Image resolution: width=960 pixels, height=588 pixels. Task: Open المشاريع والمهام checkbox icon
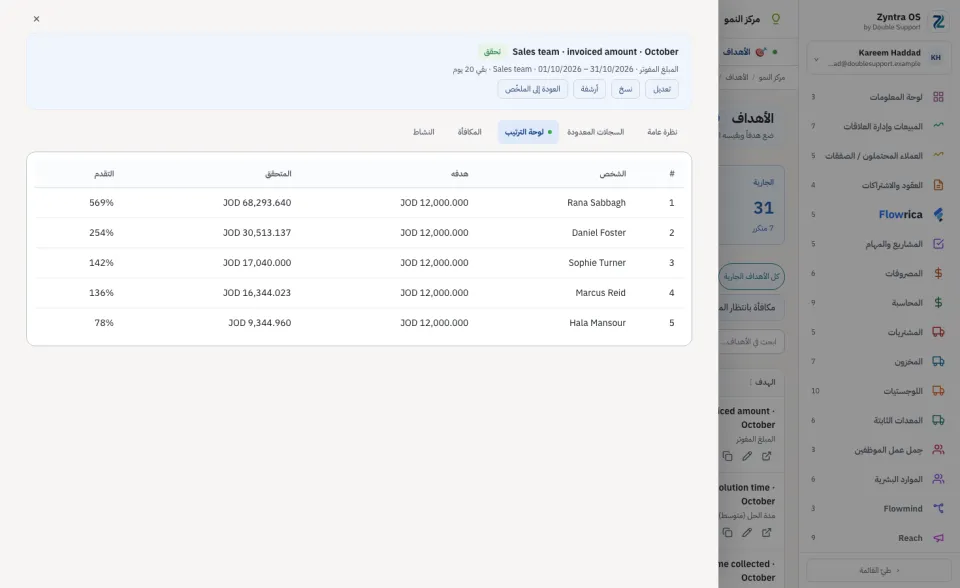tap(938, 244)
